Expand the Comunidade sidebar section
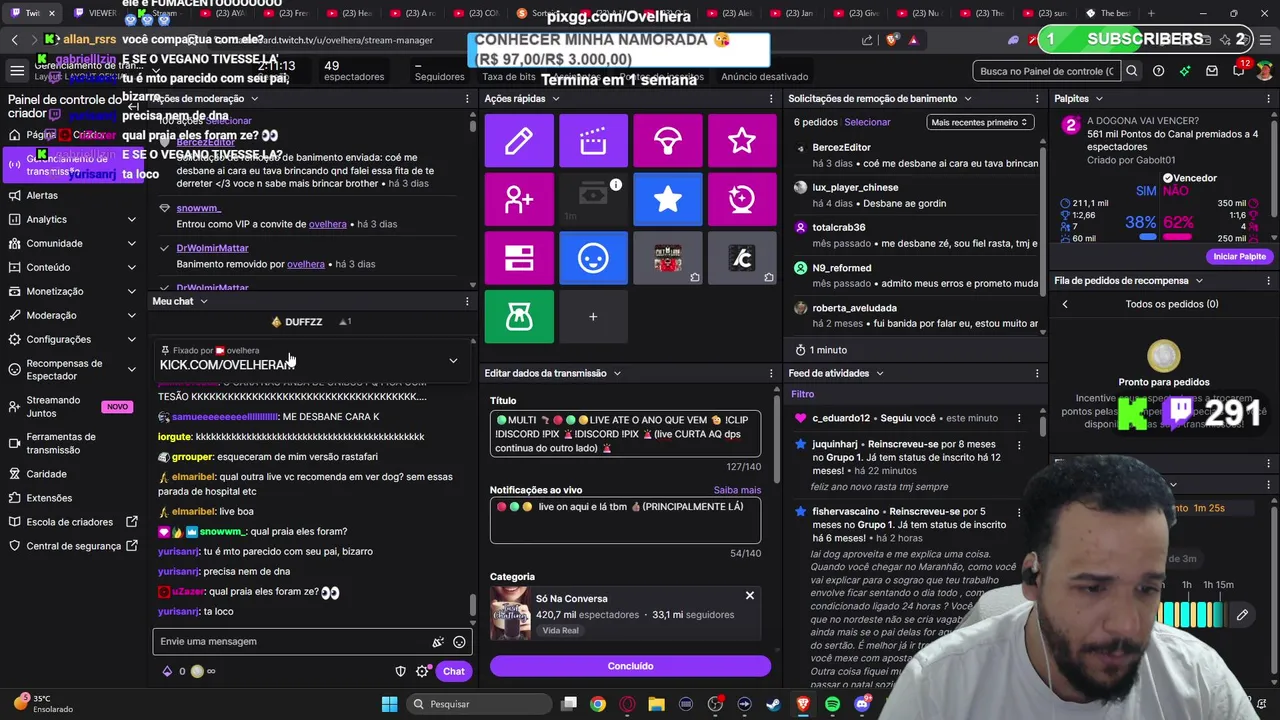Viewport: 1280px width, 720px height. (132, 243)
